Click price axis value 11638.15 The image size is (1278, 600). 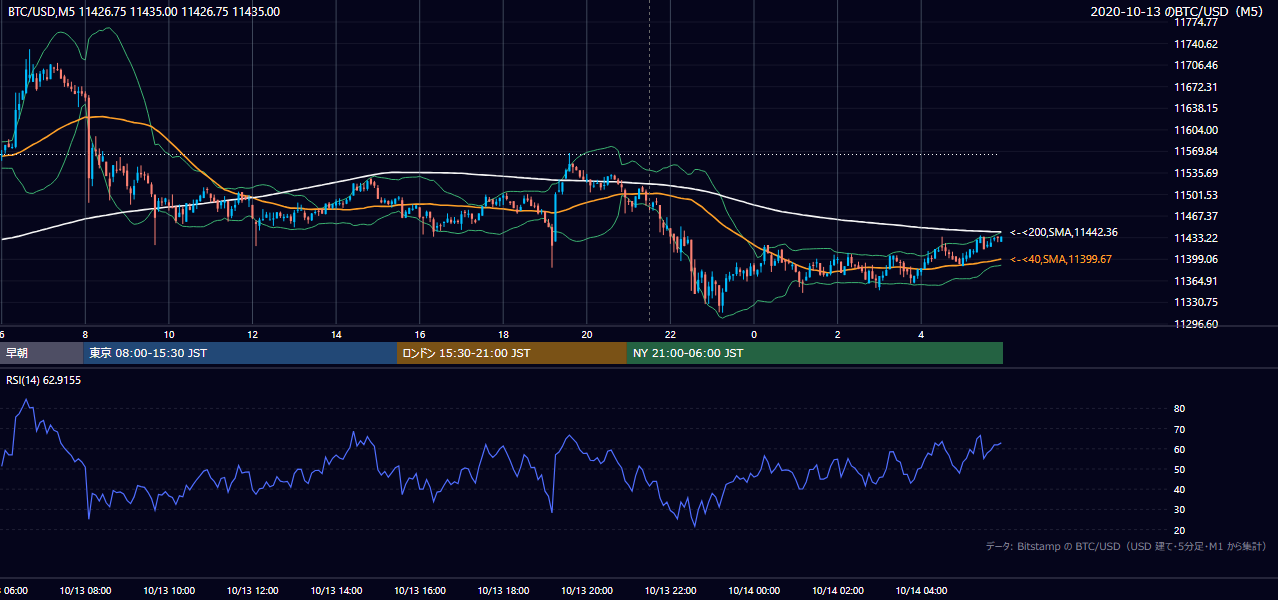tap(1195, 108)
